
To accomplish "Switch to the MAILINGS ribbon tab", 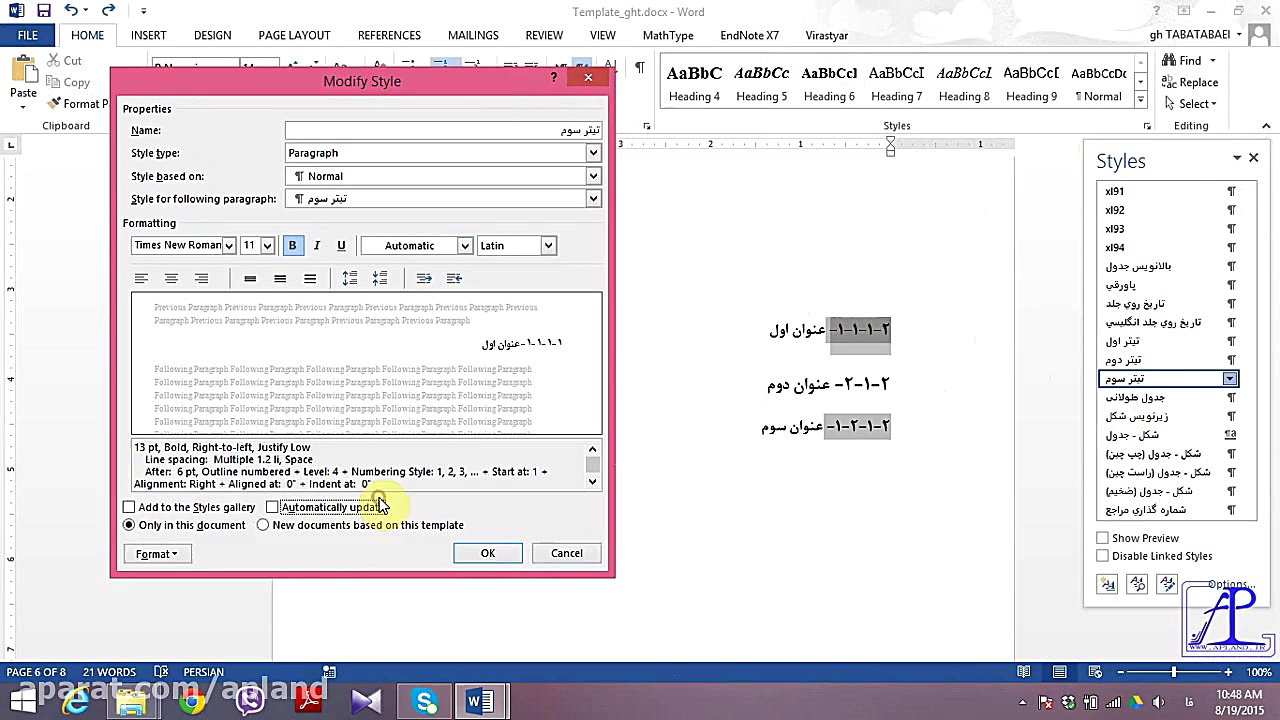I will tap(473, 35).
